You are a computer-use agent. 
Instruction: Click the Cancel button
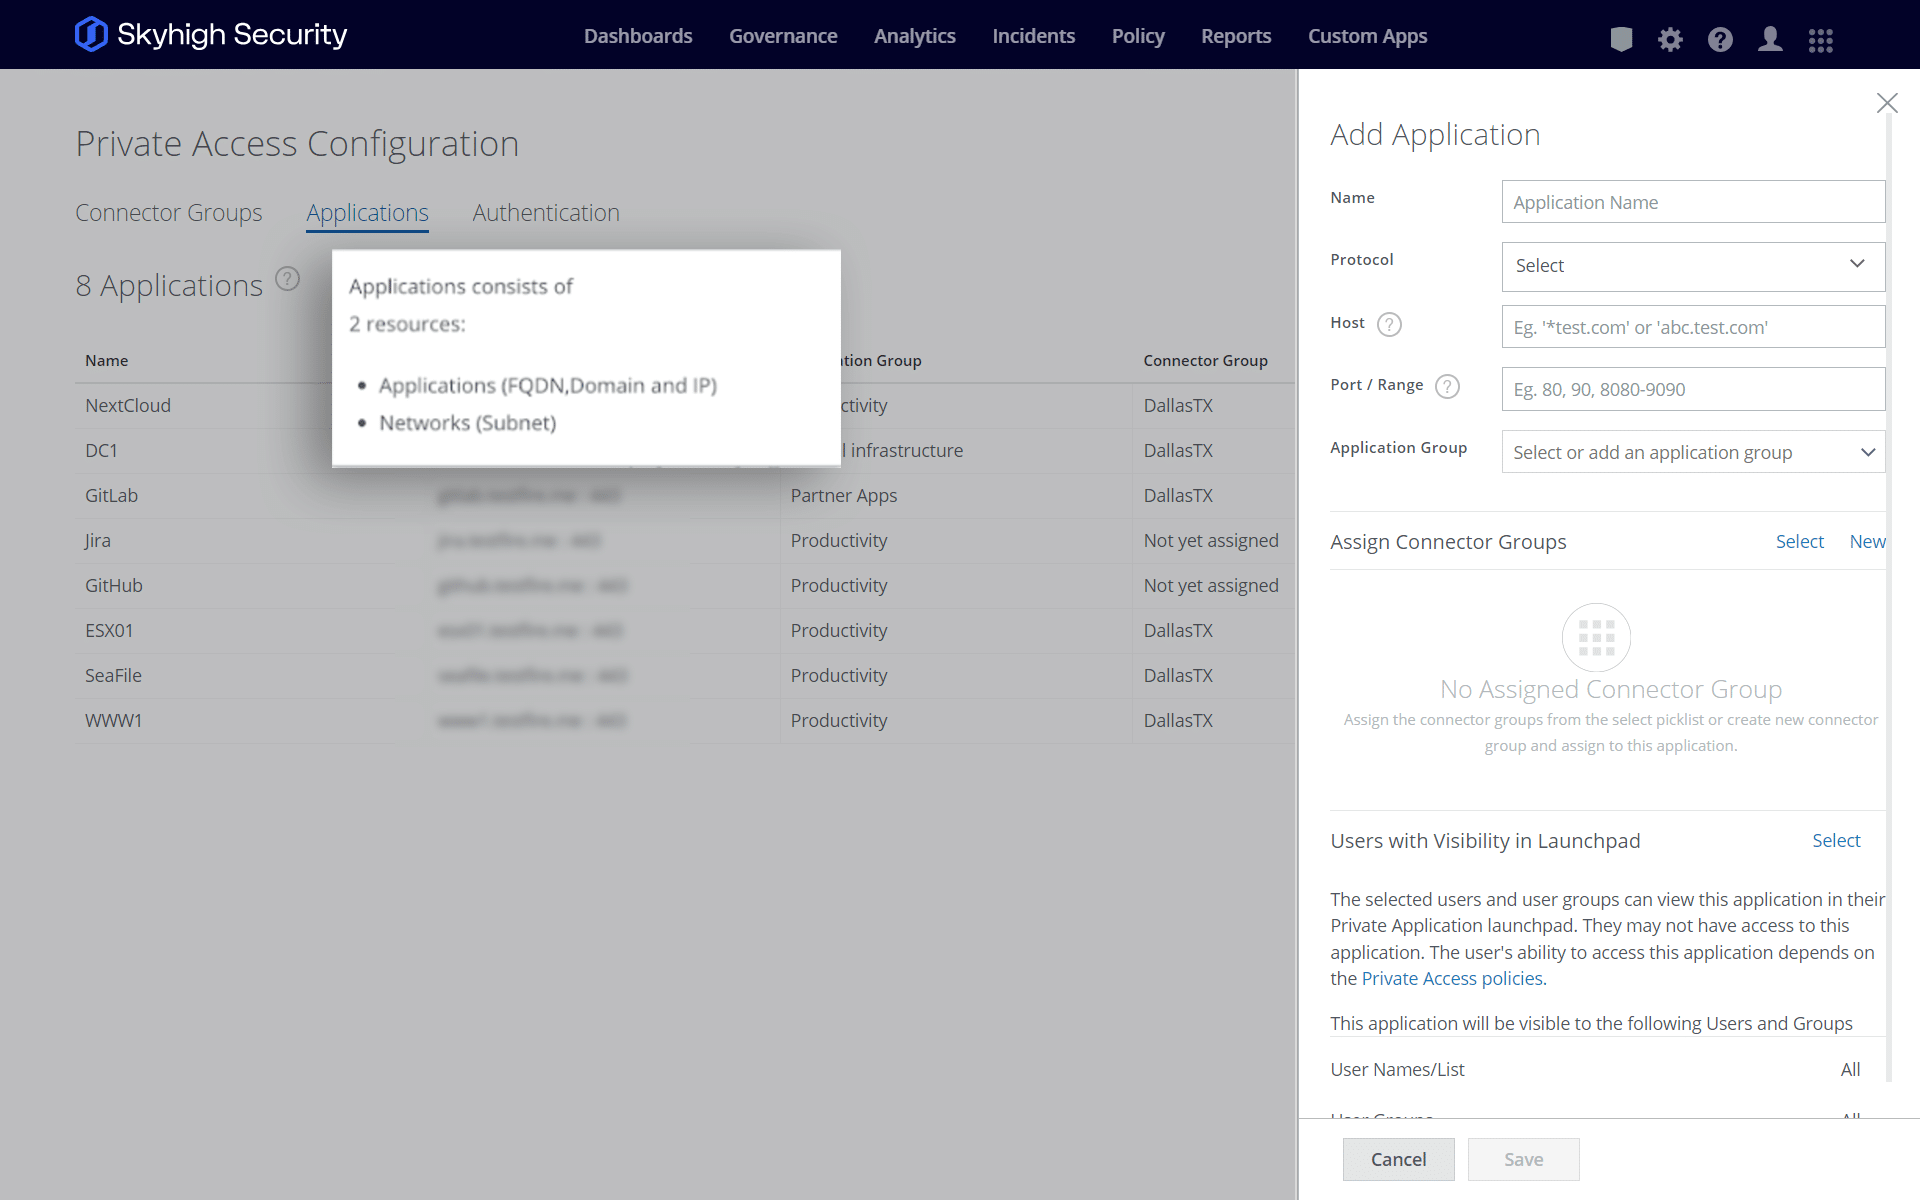1398,1159
